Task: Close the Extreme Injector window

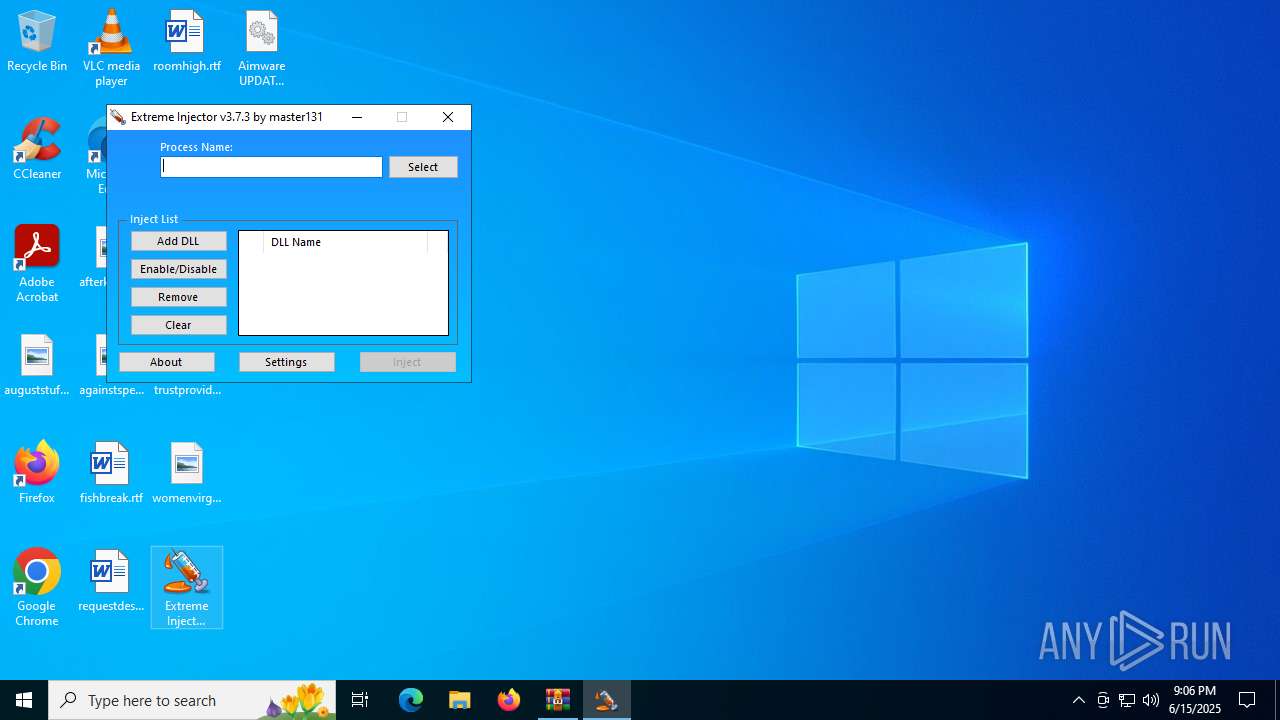Action: 448,117
